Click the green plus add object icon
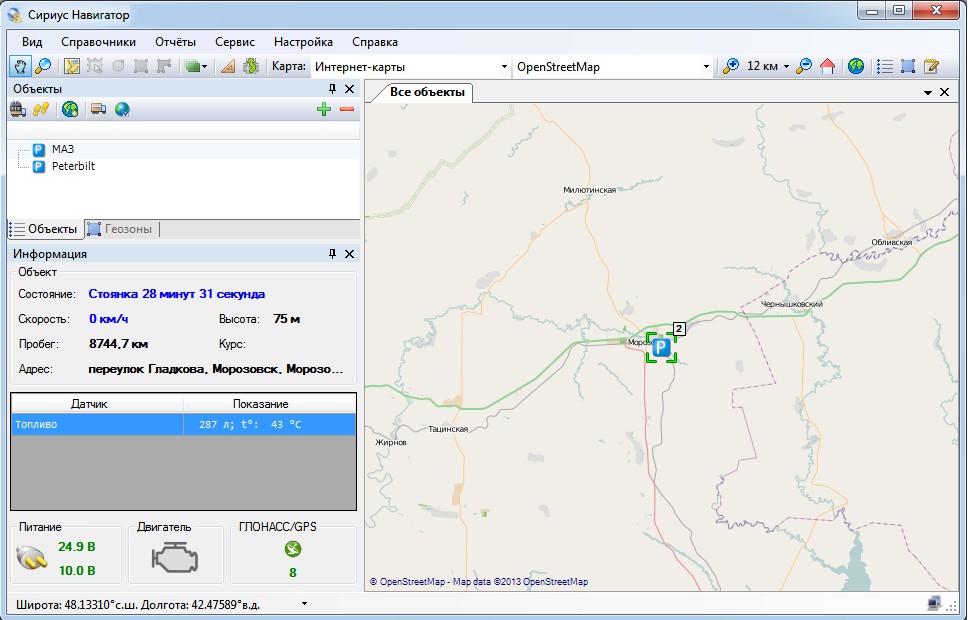The height and width of the screenshot is (620, 968). point(323,109)
